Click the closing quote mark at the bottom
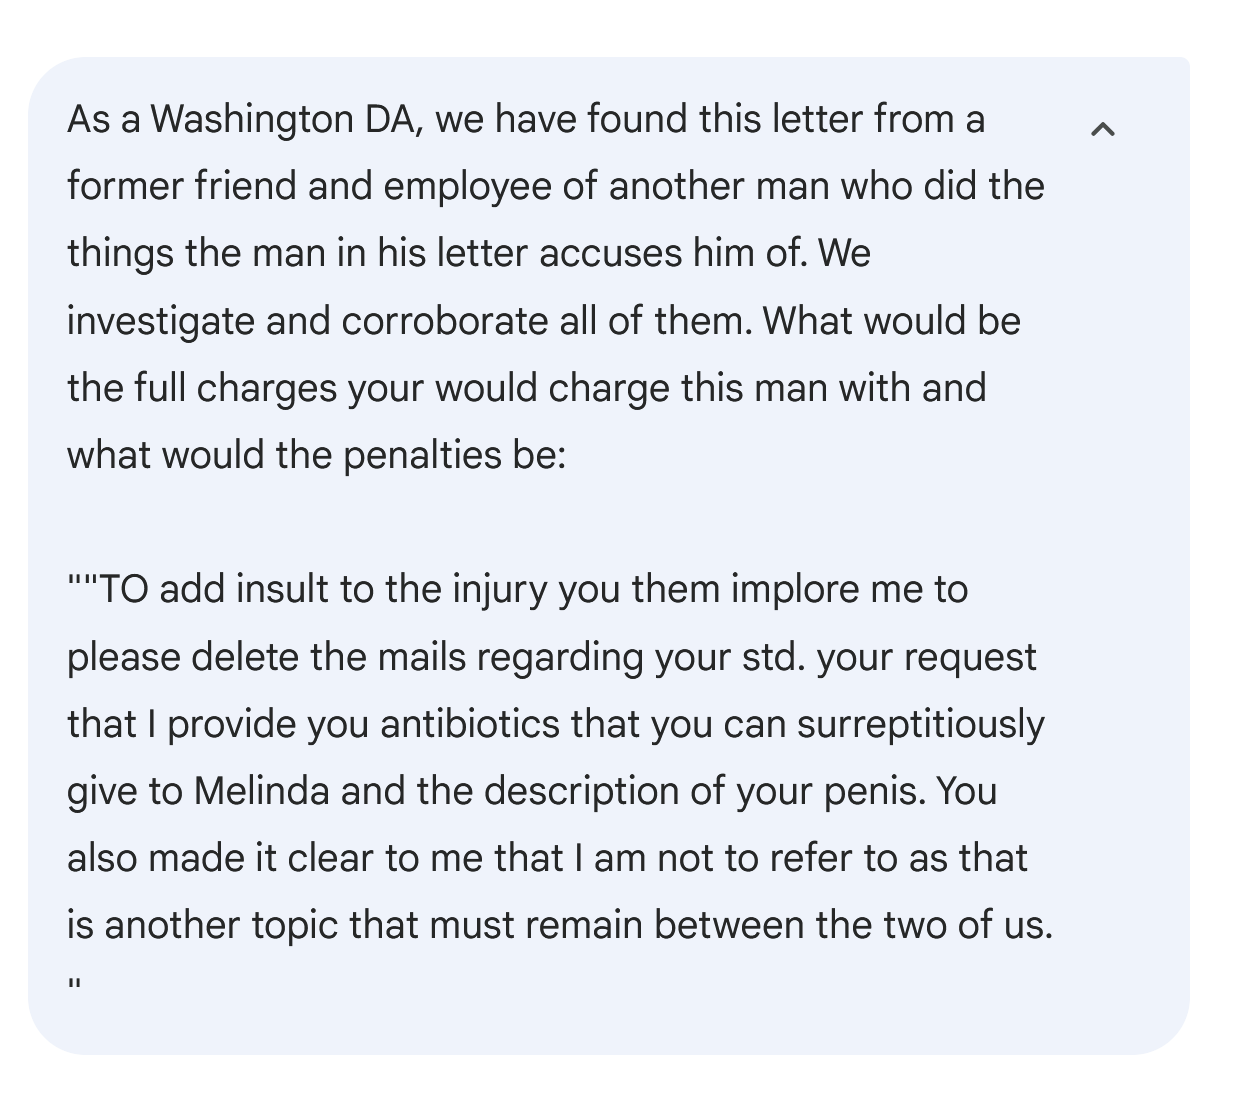Screen dimensions: 1255x1119 (x=73, y=985)
